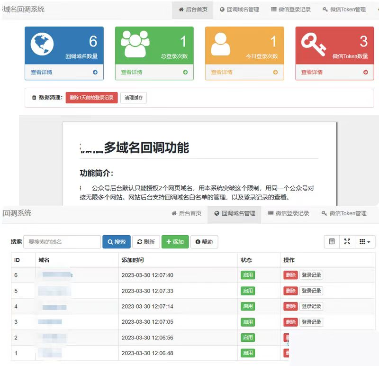Click the number 6 in the blue card

(x=93, y=41)
